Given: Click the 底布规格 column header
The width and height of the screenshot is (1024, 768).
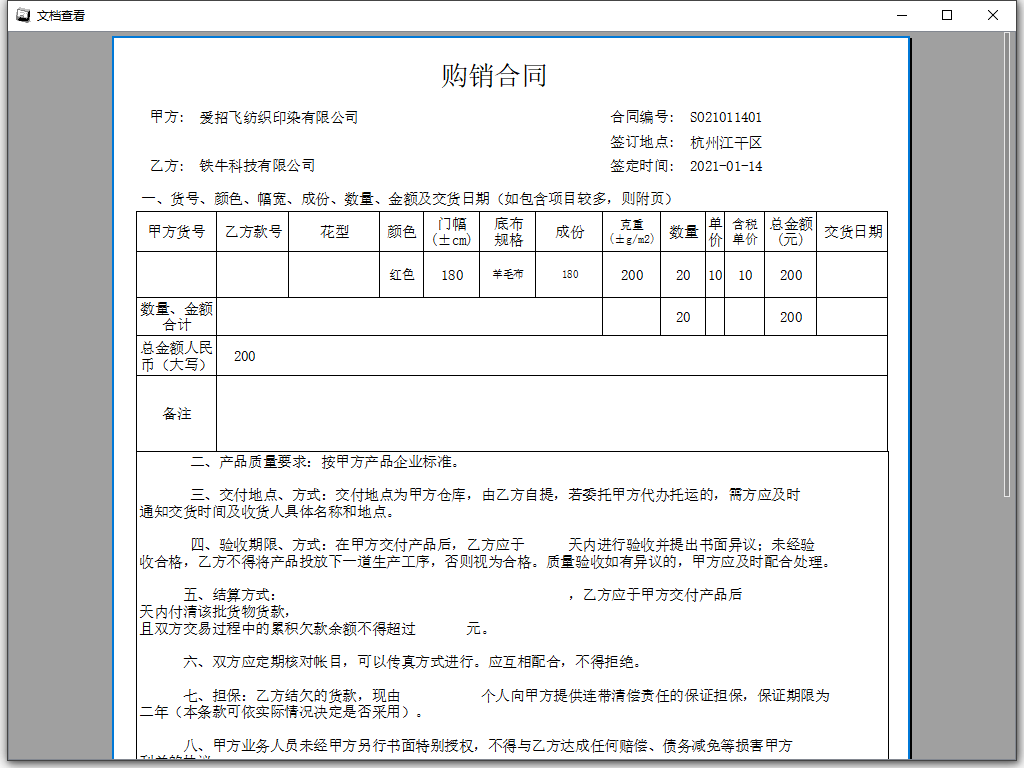Looking at the screenshot, I should tap(508, 232).
